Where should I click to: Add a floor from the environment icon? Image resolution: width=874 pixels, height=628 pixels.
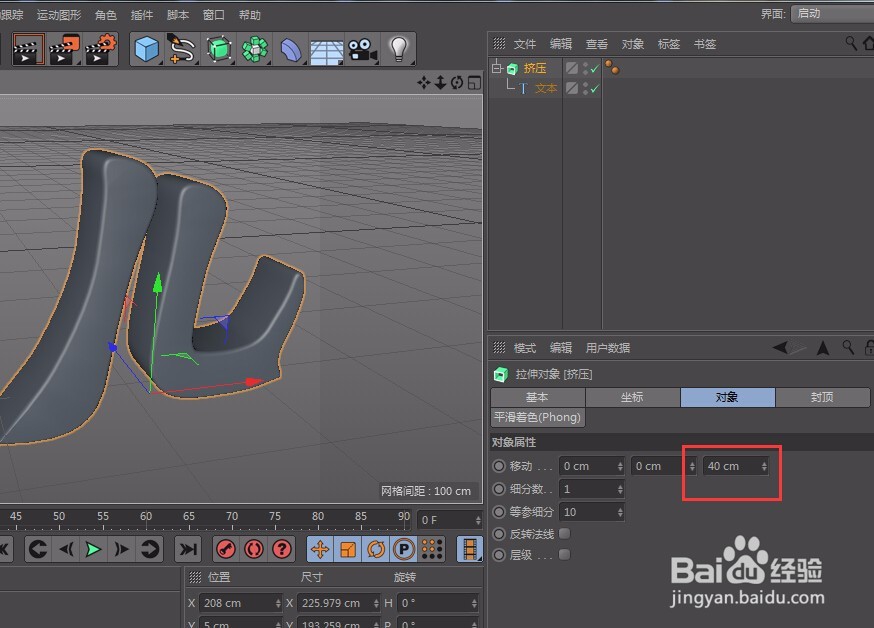327,49
